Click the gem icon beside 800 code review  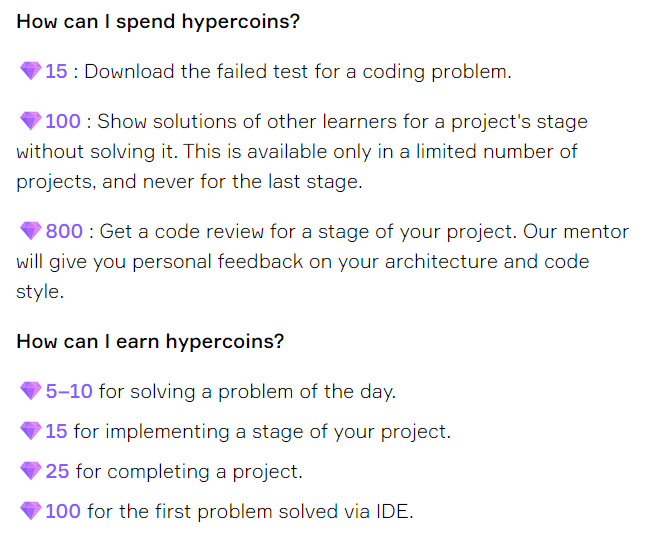(31, 231)
